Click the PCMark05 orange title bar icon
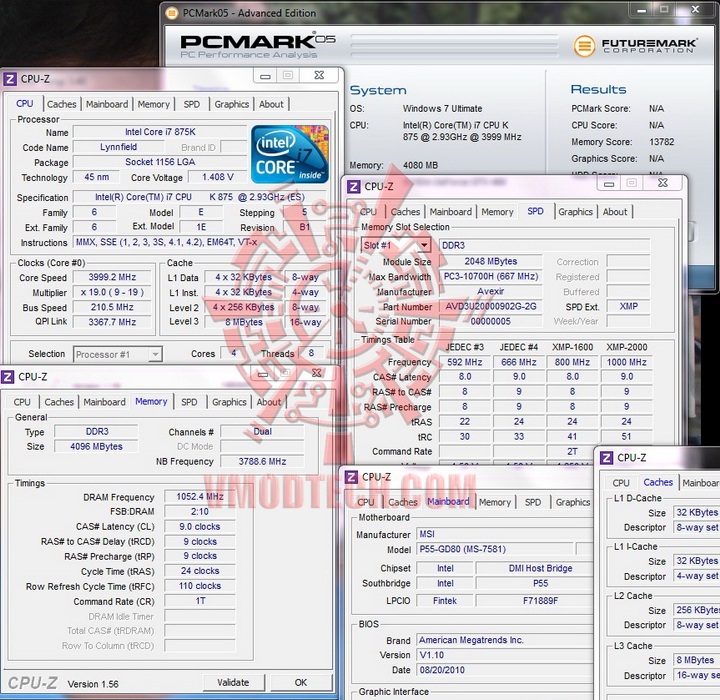 click(172, 13)
